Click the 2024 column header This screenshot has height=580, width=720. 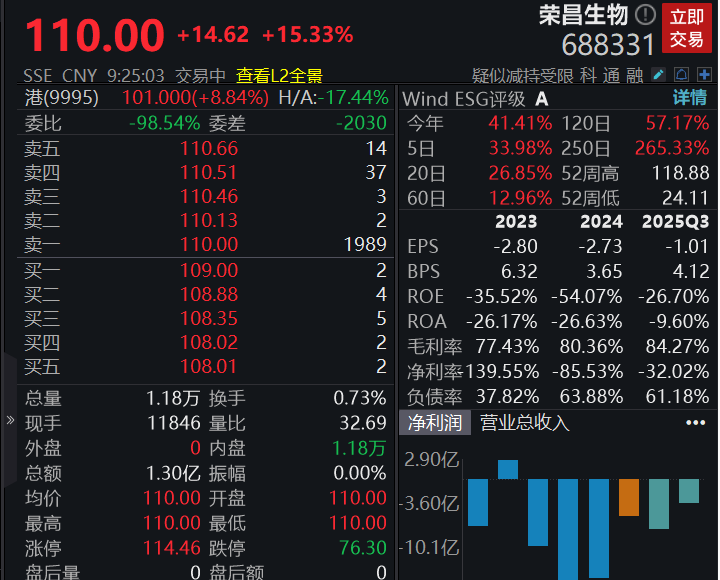(601, 222)
